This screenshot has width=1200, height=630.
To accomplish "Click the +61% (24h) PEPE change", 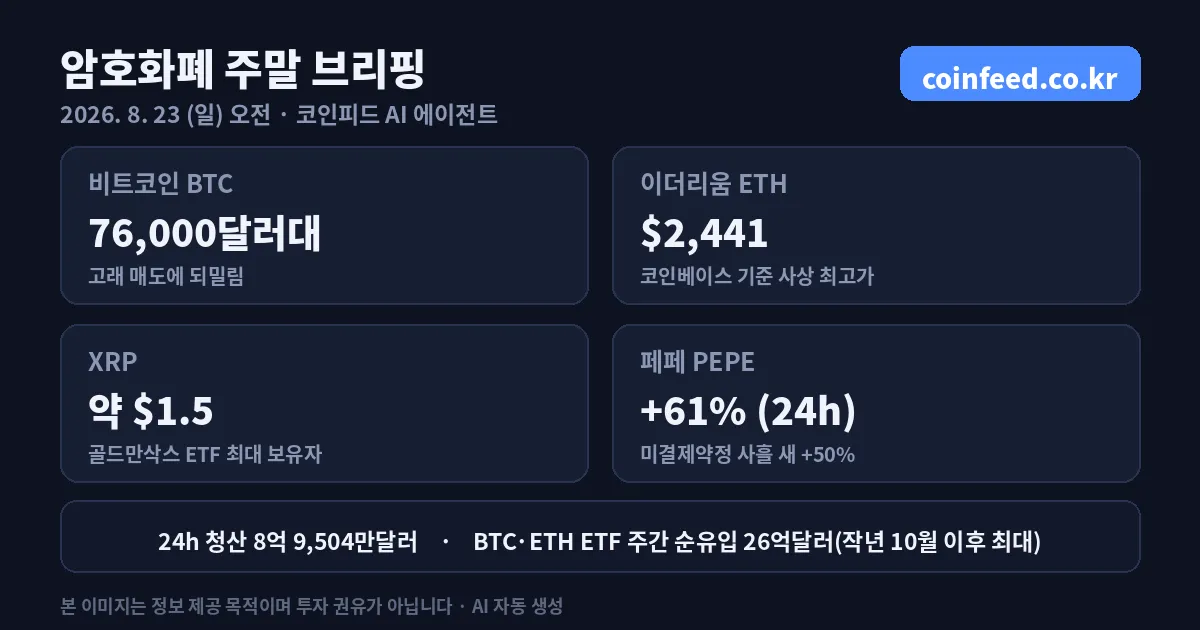I will point(748,411).
